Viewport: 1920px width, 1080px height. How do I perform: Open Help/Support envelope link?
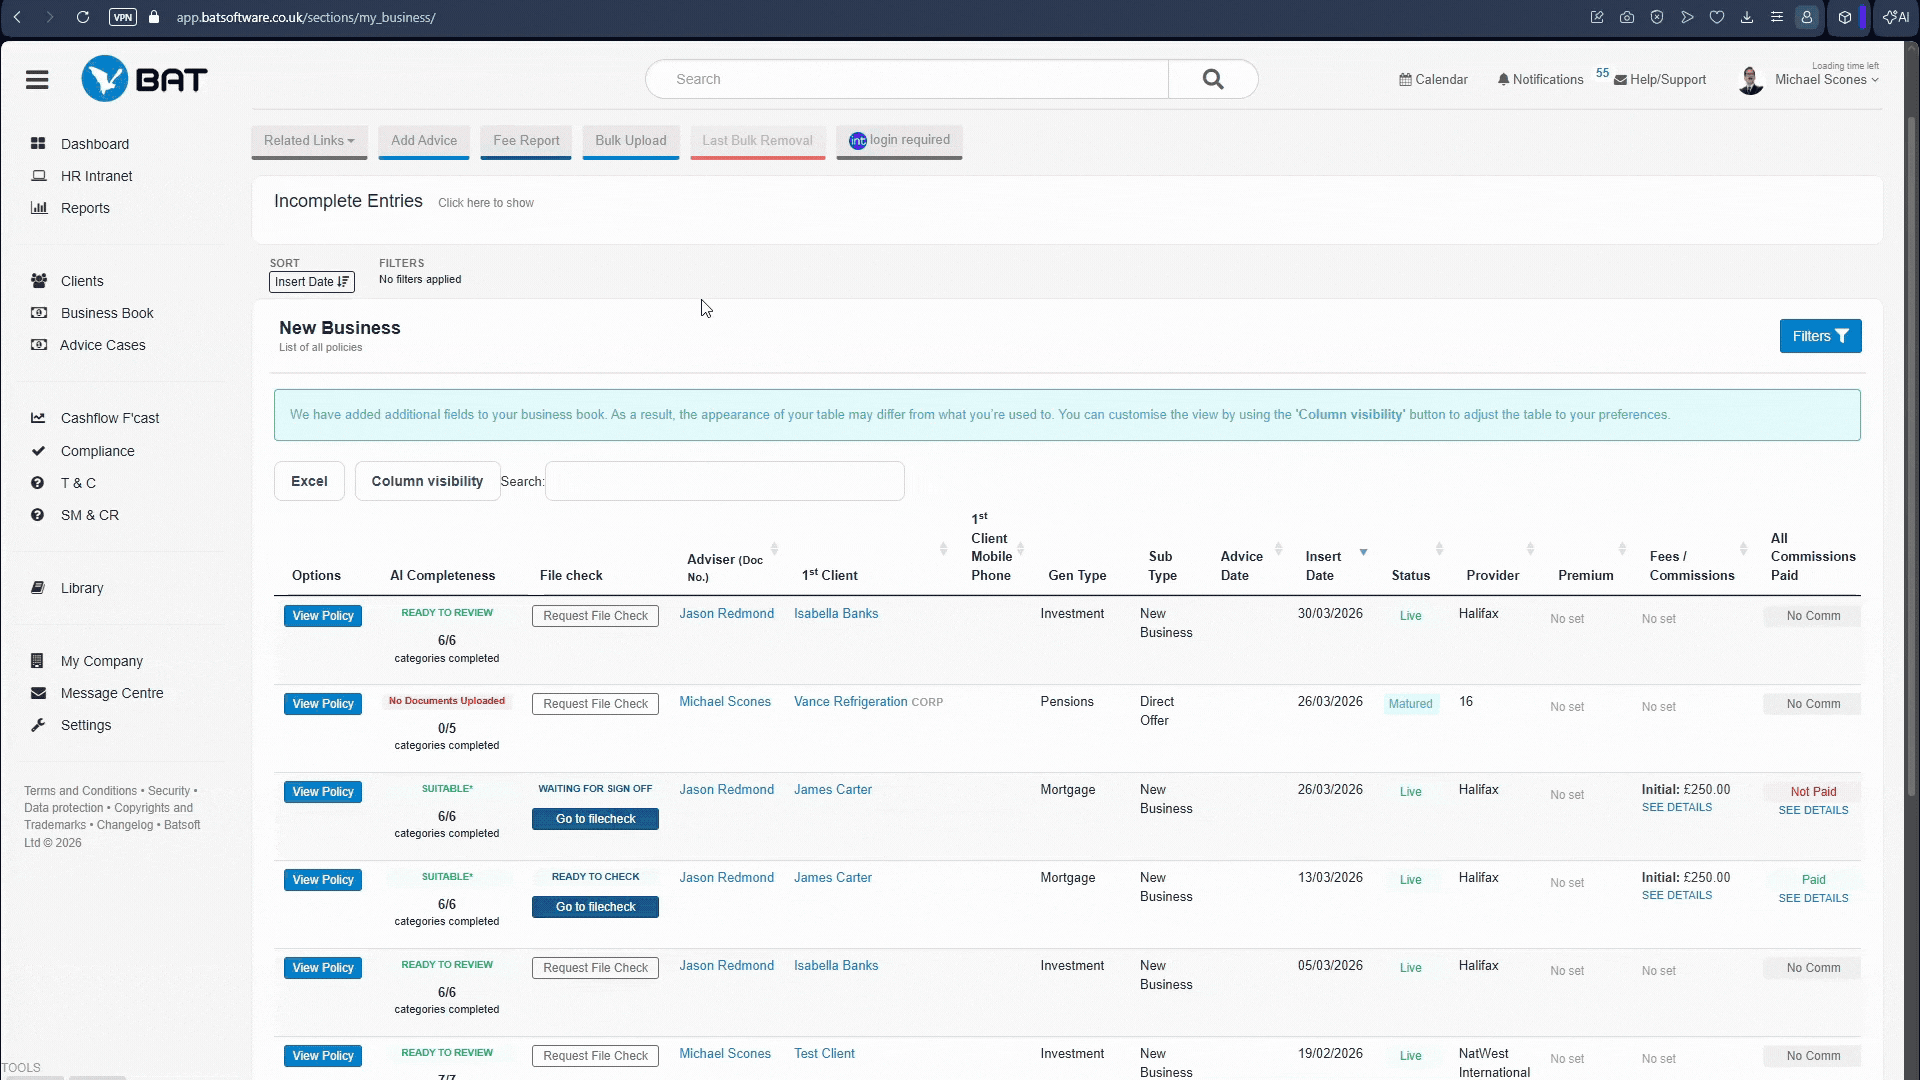(1660, 80)
